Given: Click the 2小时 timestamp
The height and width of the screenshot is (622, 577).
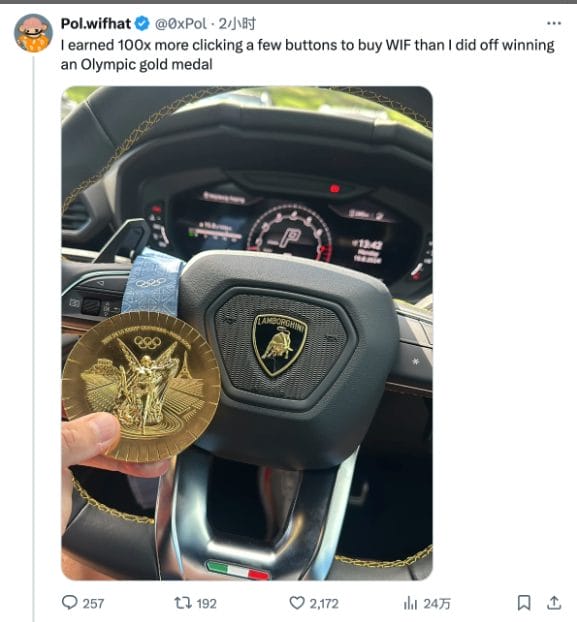Looking at the screenshot, I should 237,24.
